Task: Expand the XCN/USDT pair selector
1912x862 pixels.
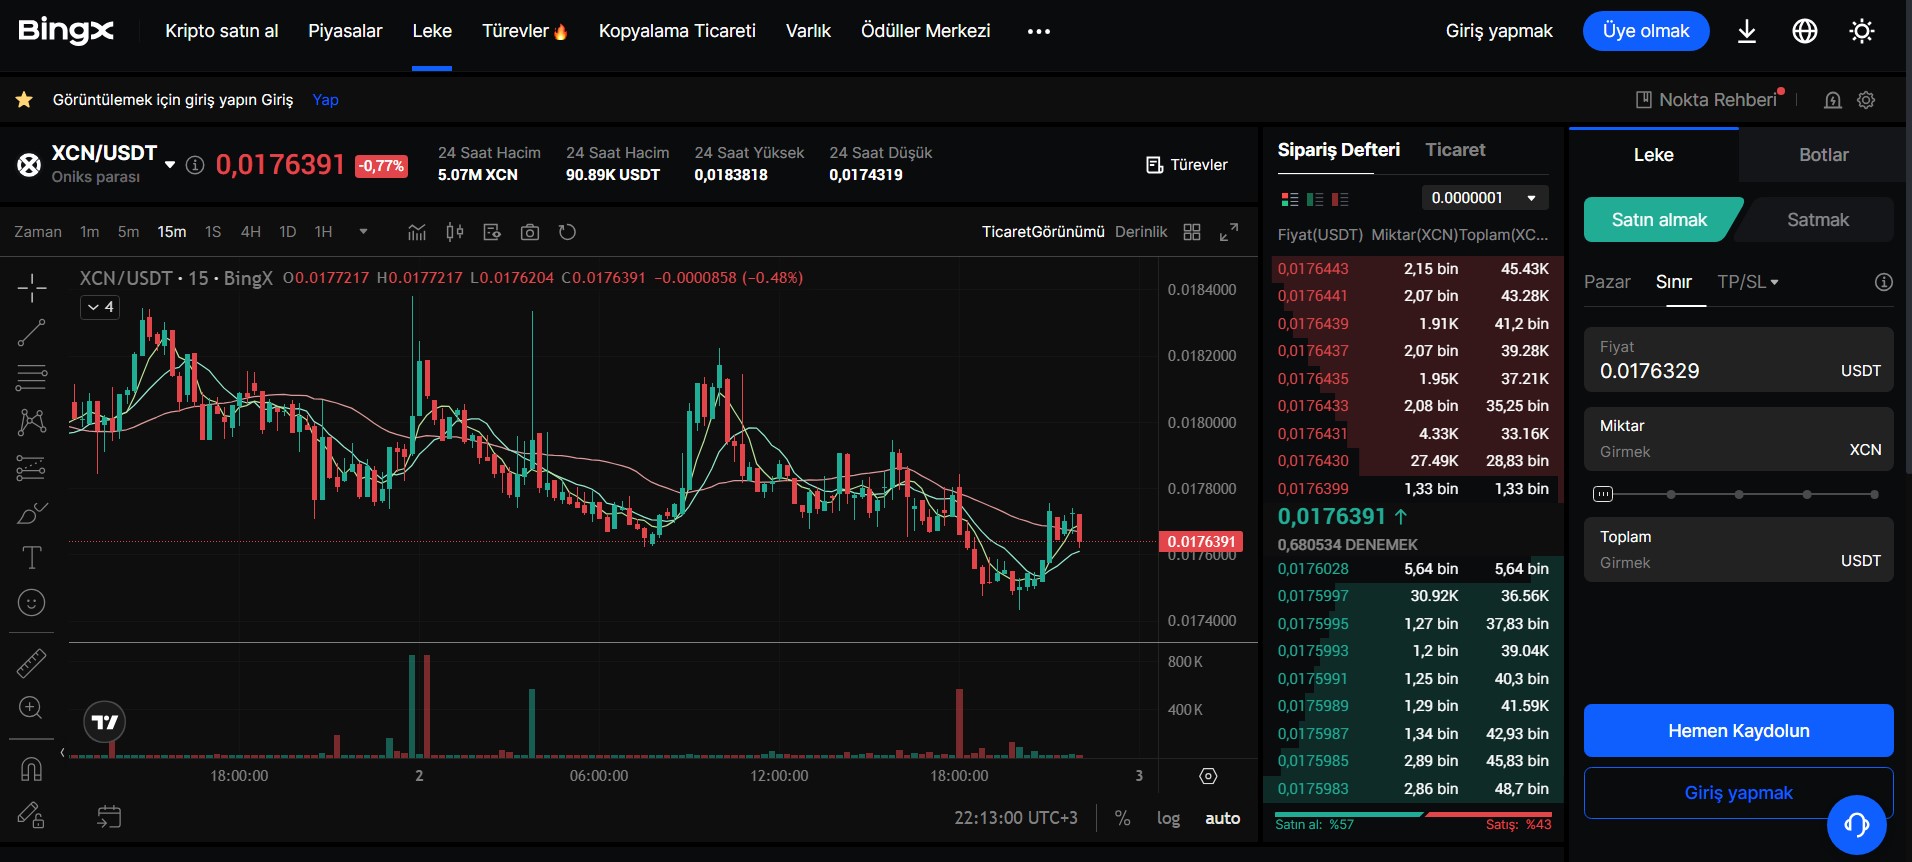Action: pyautogui.click(x=170, y=165)
